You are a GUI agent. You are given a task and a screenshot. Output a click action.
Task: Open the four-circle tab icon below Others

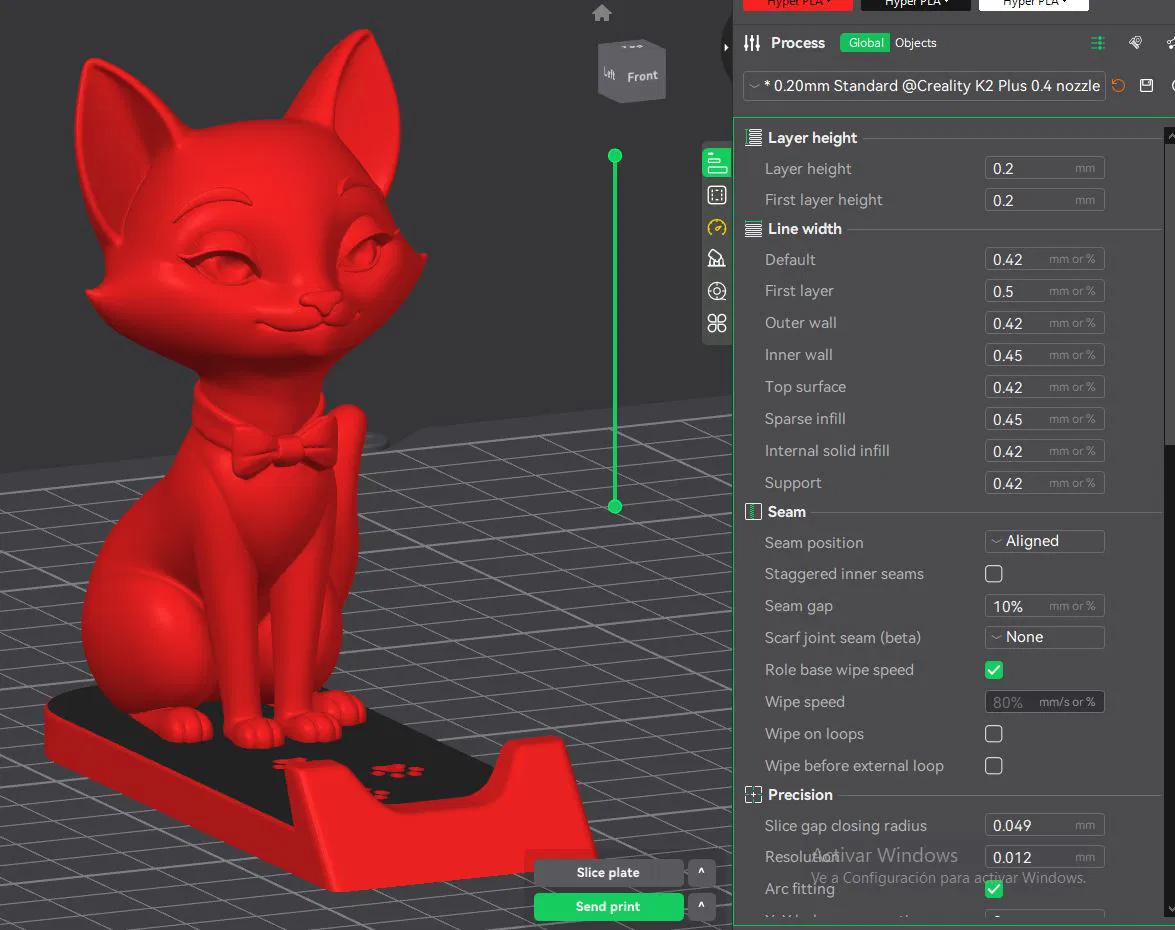tap(716, 323)
